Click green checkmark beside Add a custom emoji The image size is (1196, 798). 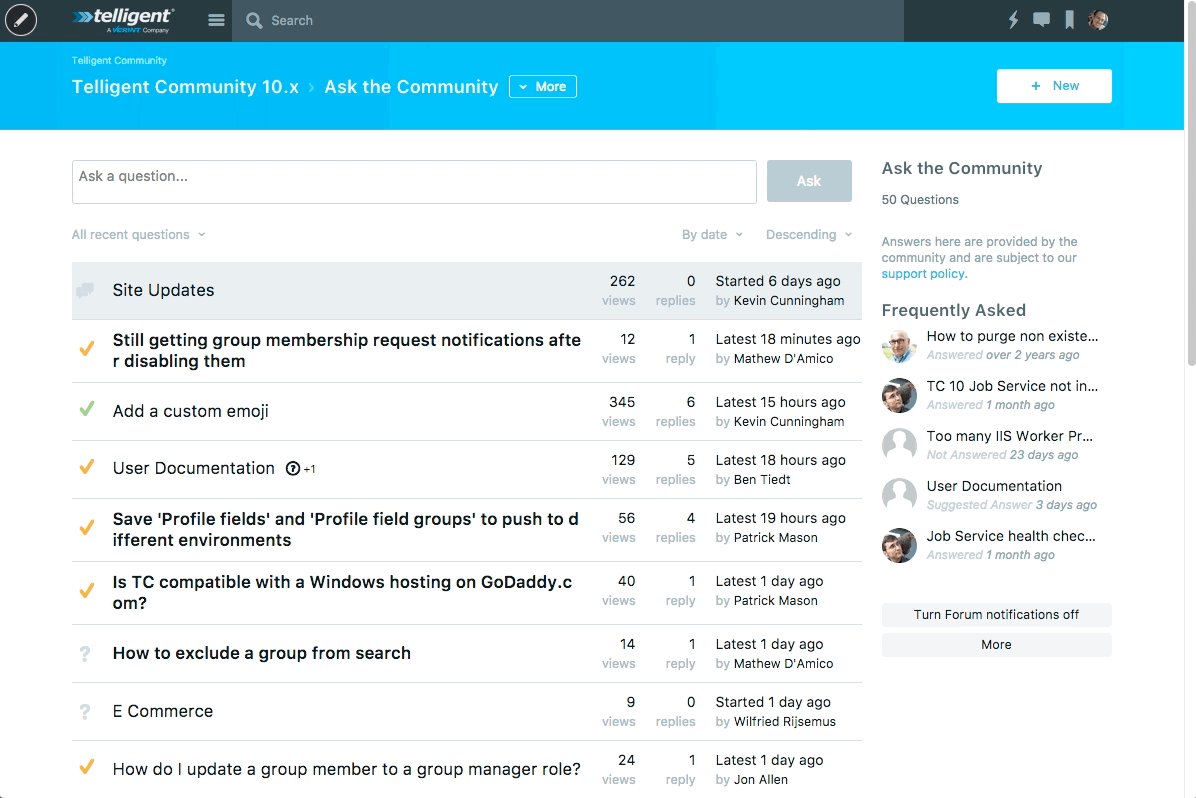tap(87, 409)
